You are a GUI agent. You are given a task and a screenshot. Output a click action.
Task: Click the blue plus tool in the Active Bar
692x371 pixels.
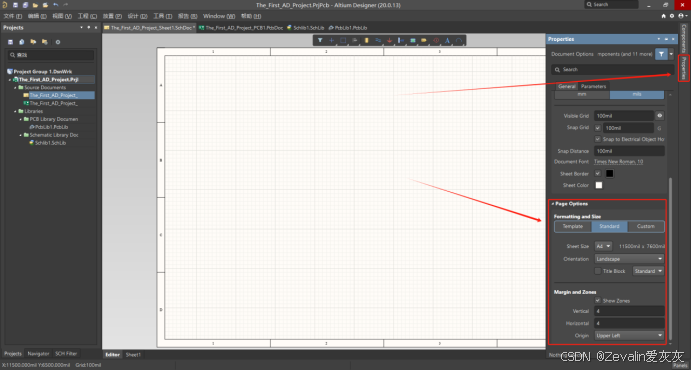tap(331, 41)
